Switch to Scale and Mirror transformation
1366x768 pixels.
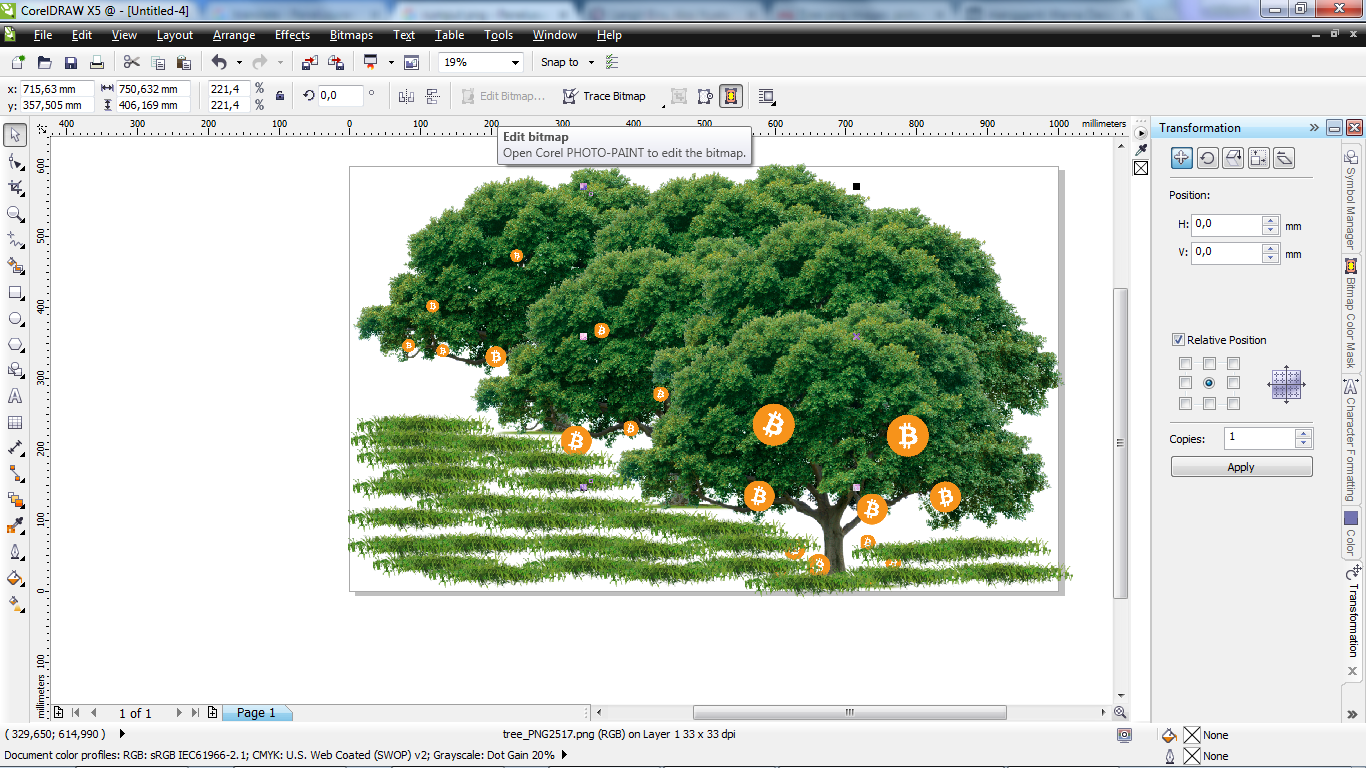click(x=1233, y=157)
